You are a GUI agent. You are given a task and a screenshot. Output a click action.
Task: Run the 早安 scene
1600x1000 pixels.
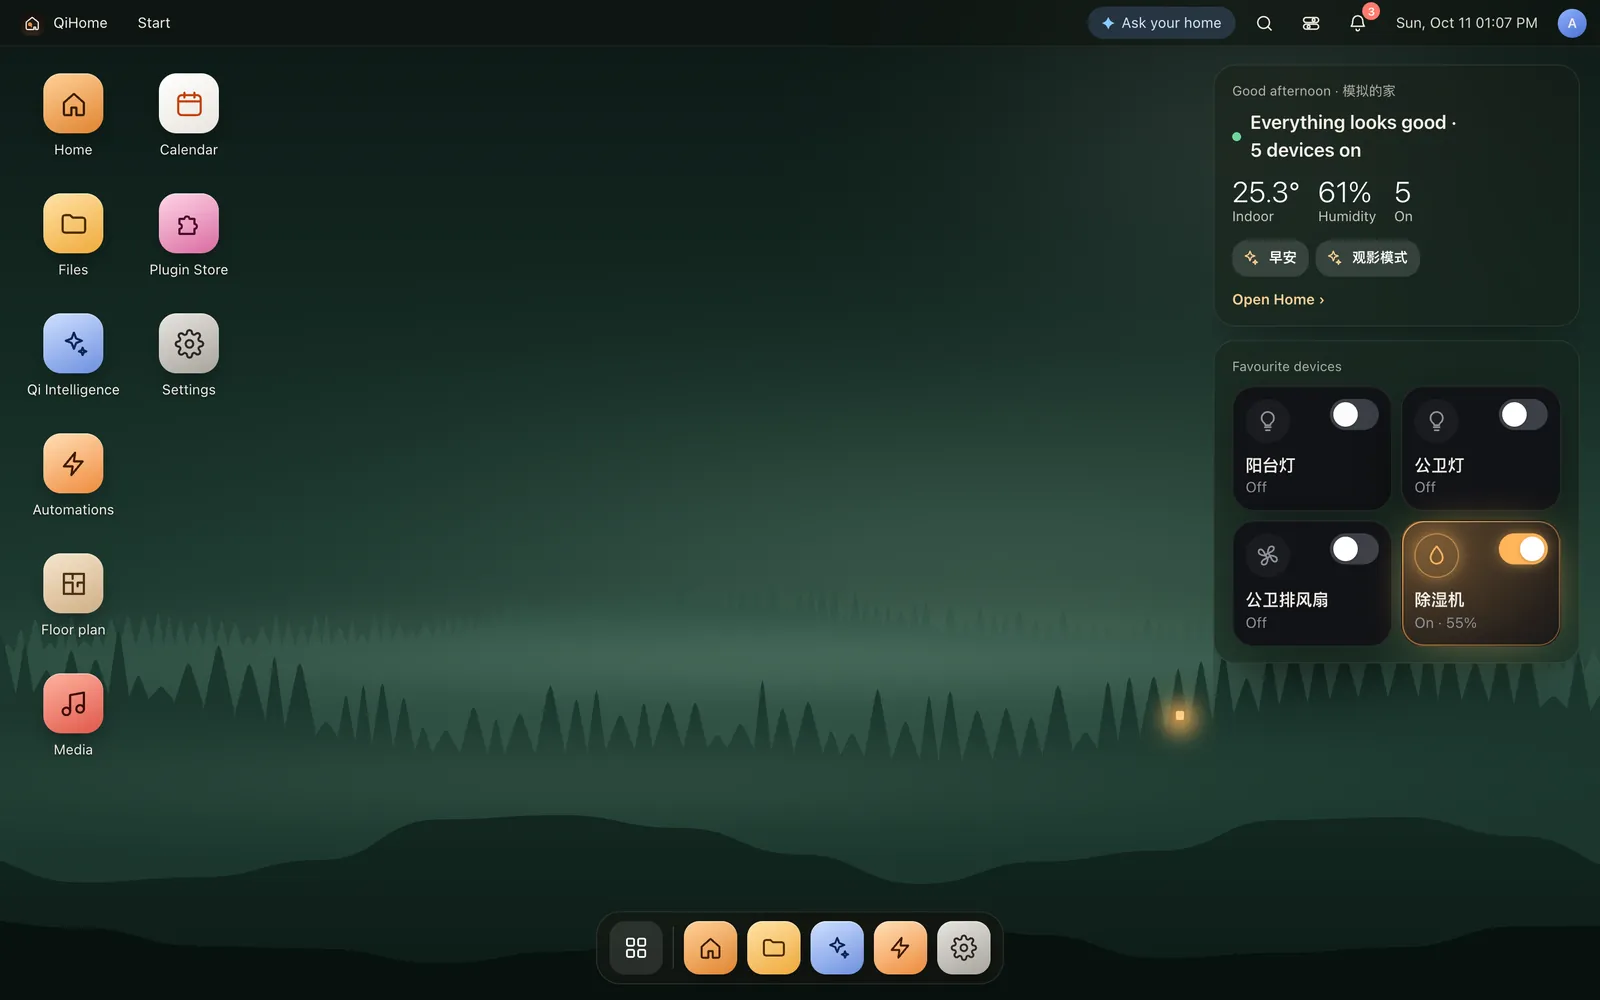coord(1270,258)
